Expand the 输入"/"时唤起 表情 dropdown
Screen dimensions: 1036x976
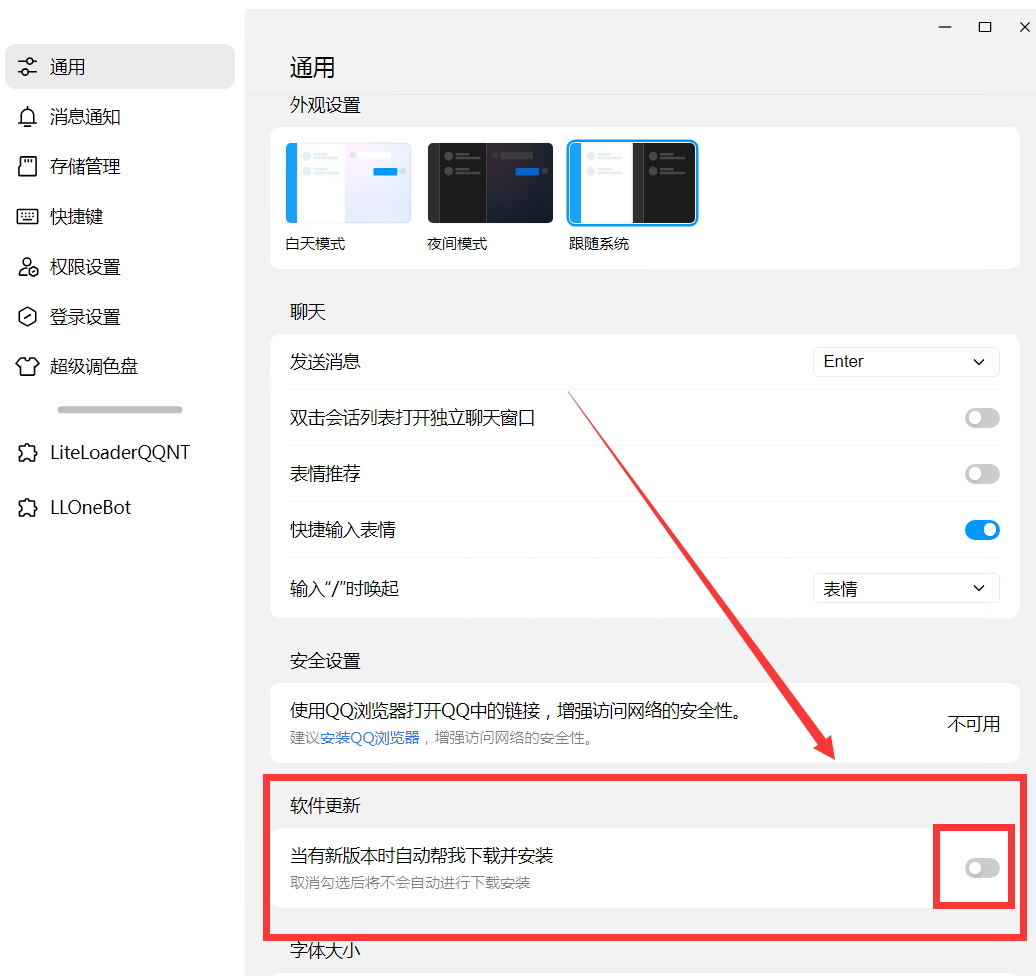(905, 589)
